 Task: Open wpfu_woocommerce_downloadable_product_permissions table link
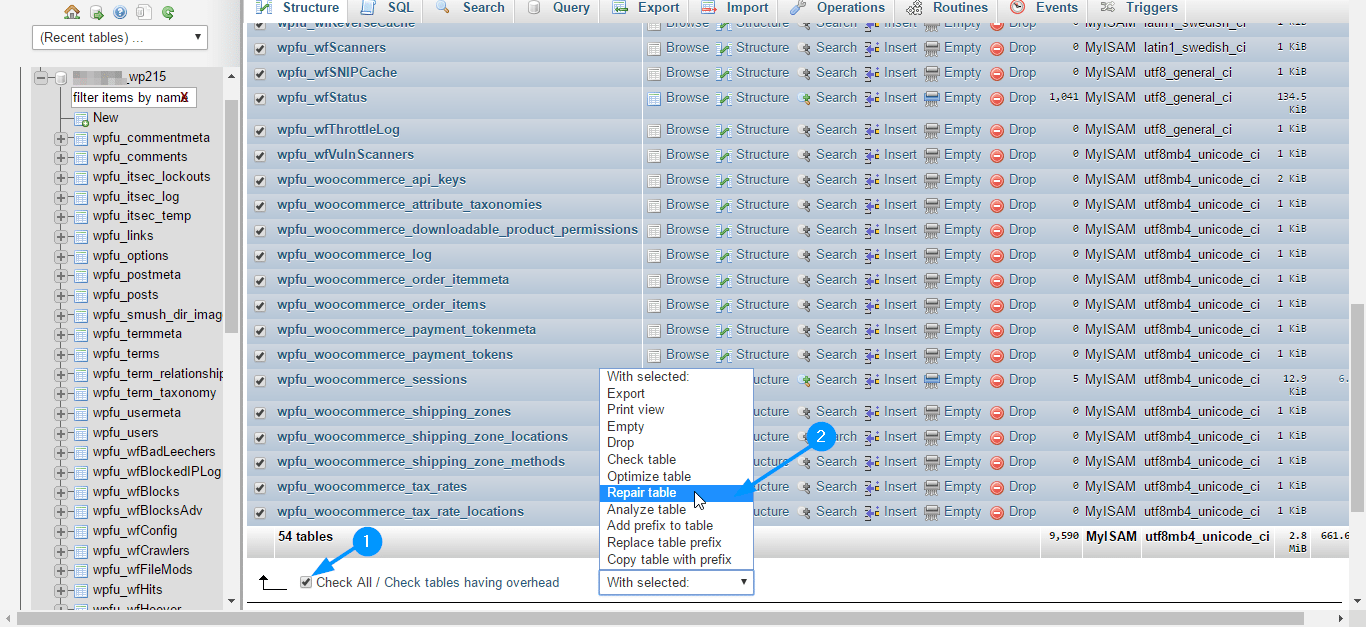coord(458,230)
